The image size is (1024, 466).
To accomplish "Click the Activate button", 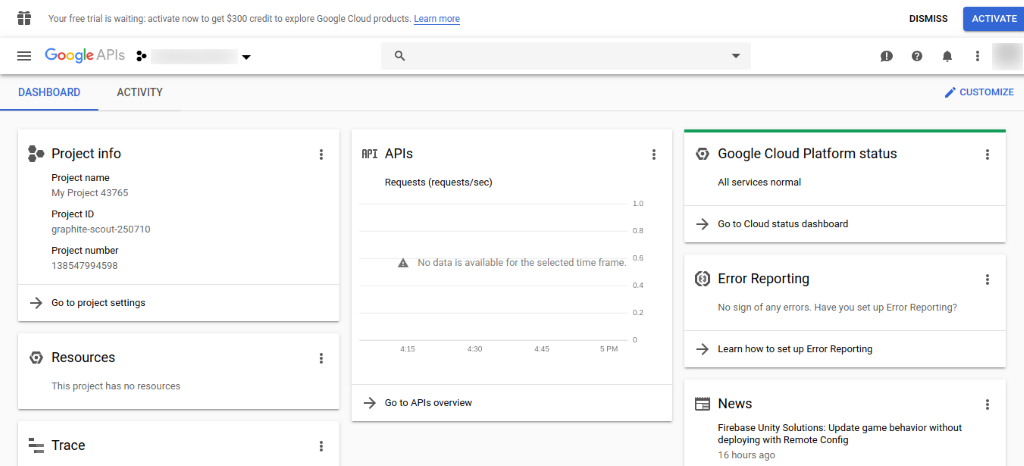I will point(993,18).
